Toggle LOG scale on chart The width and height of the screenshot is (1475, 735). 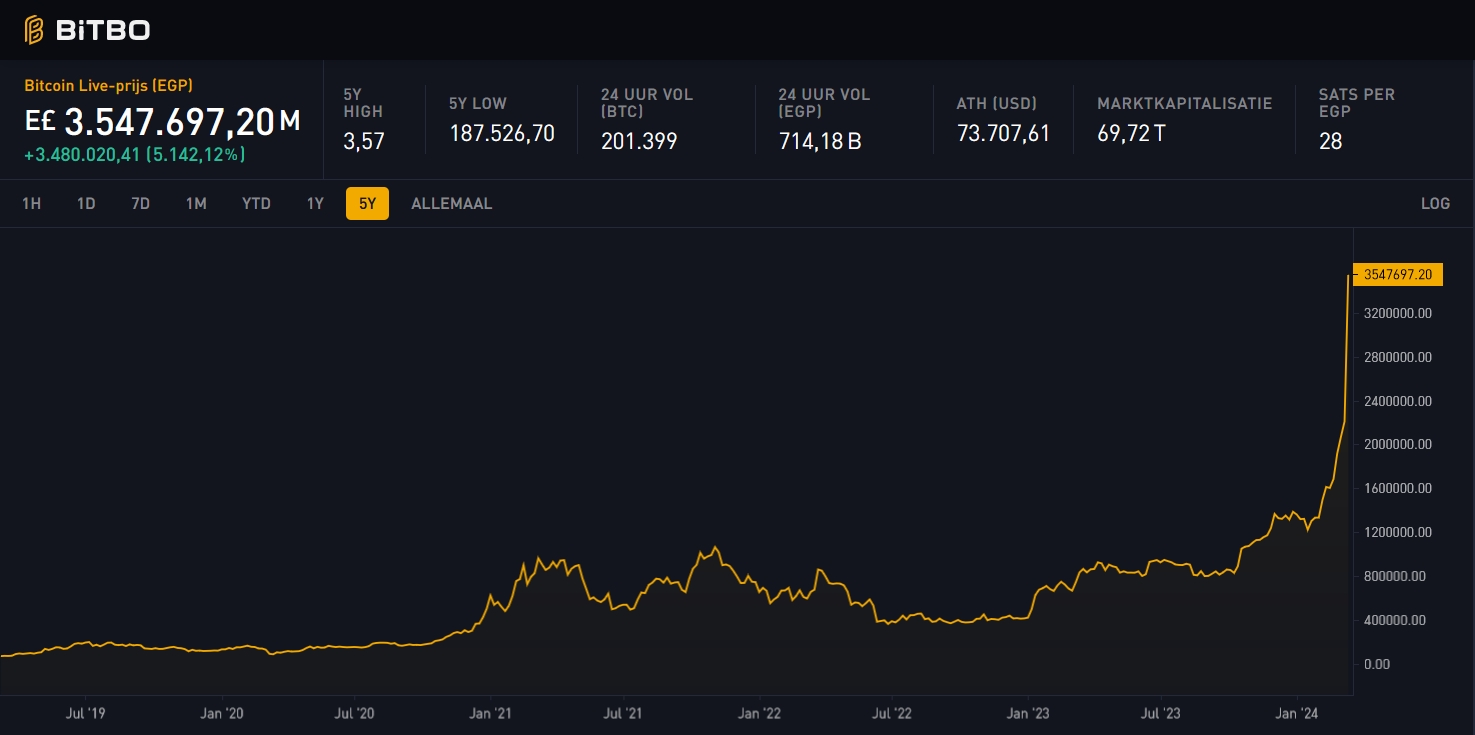click(1435, 203)
